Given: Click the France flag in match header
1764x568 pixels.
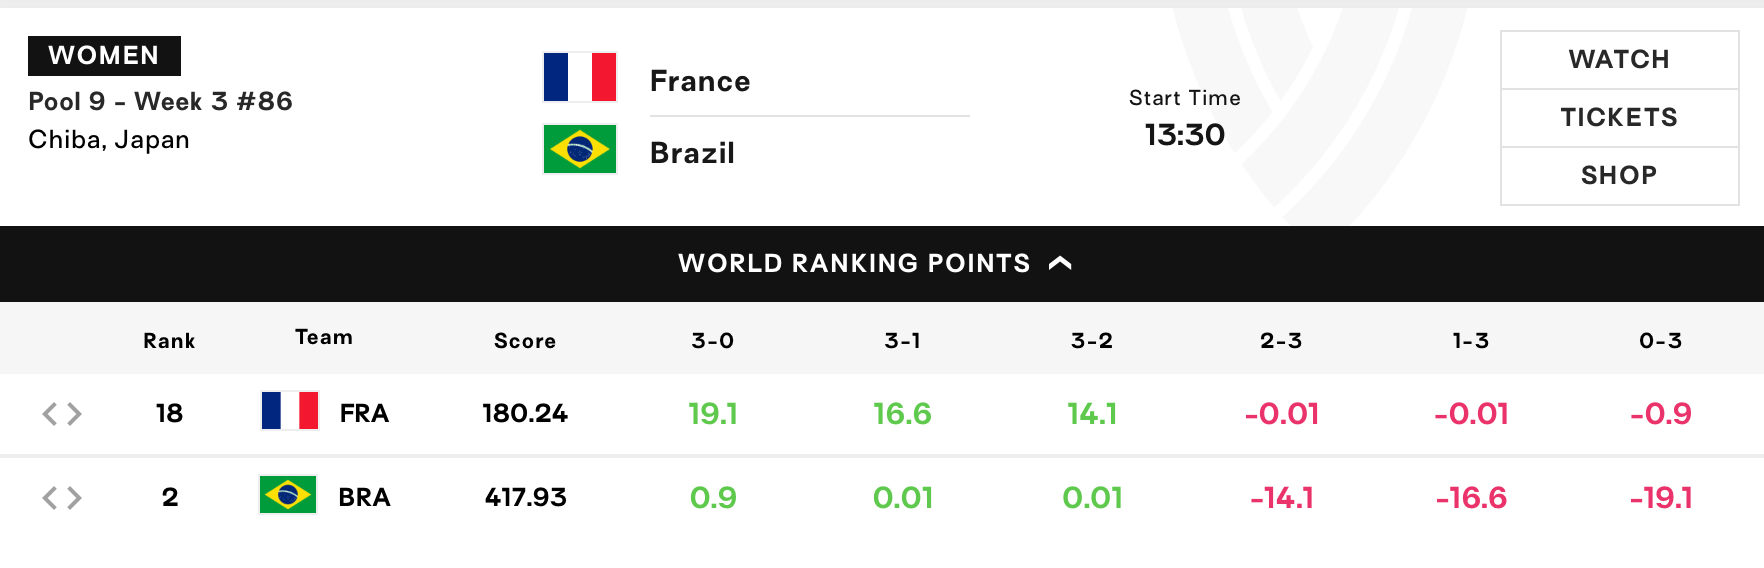Looking at the screenshot, I should pos(580,77).
